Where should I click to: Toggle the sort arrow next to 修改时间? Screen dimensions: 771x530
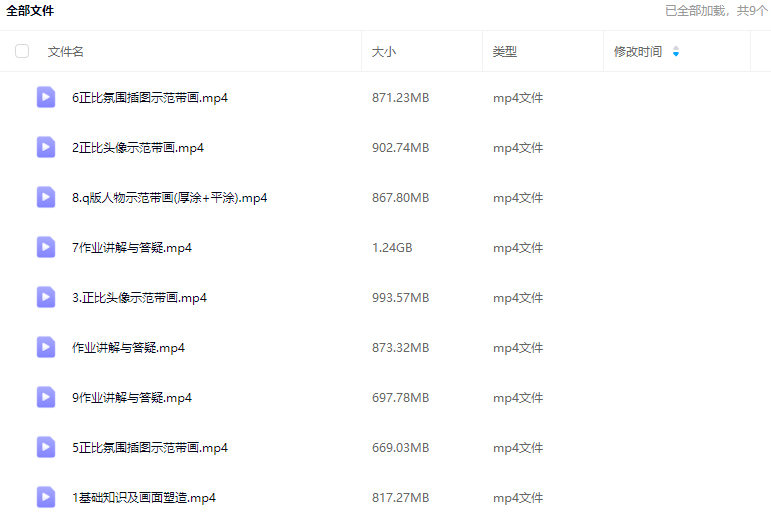pyautogui.click(x=676, y=52)
